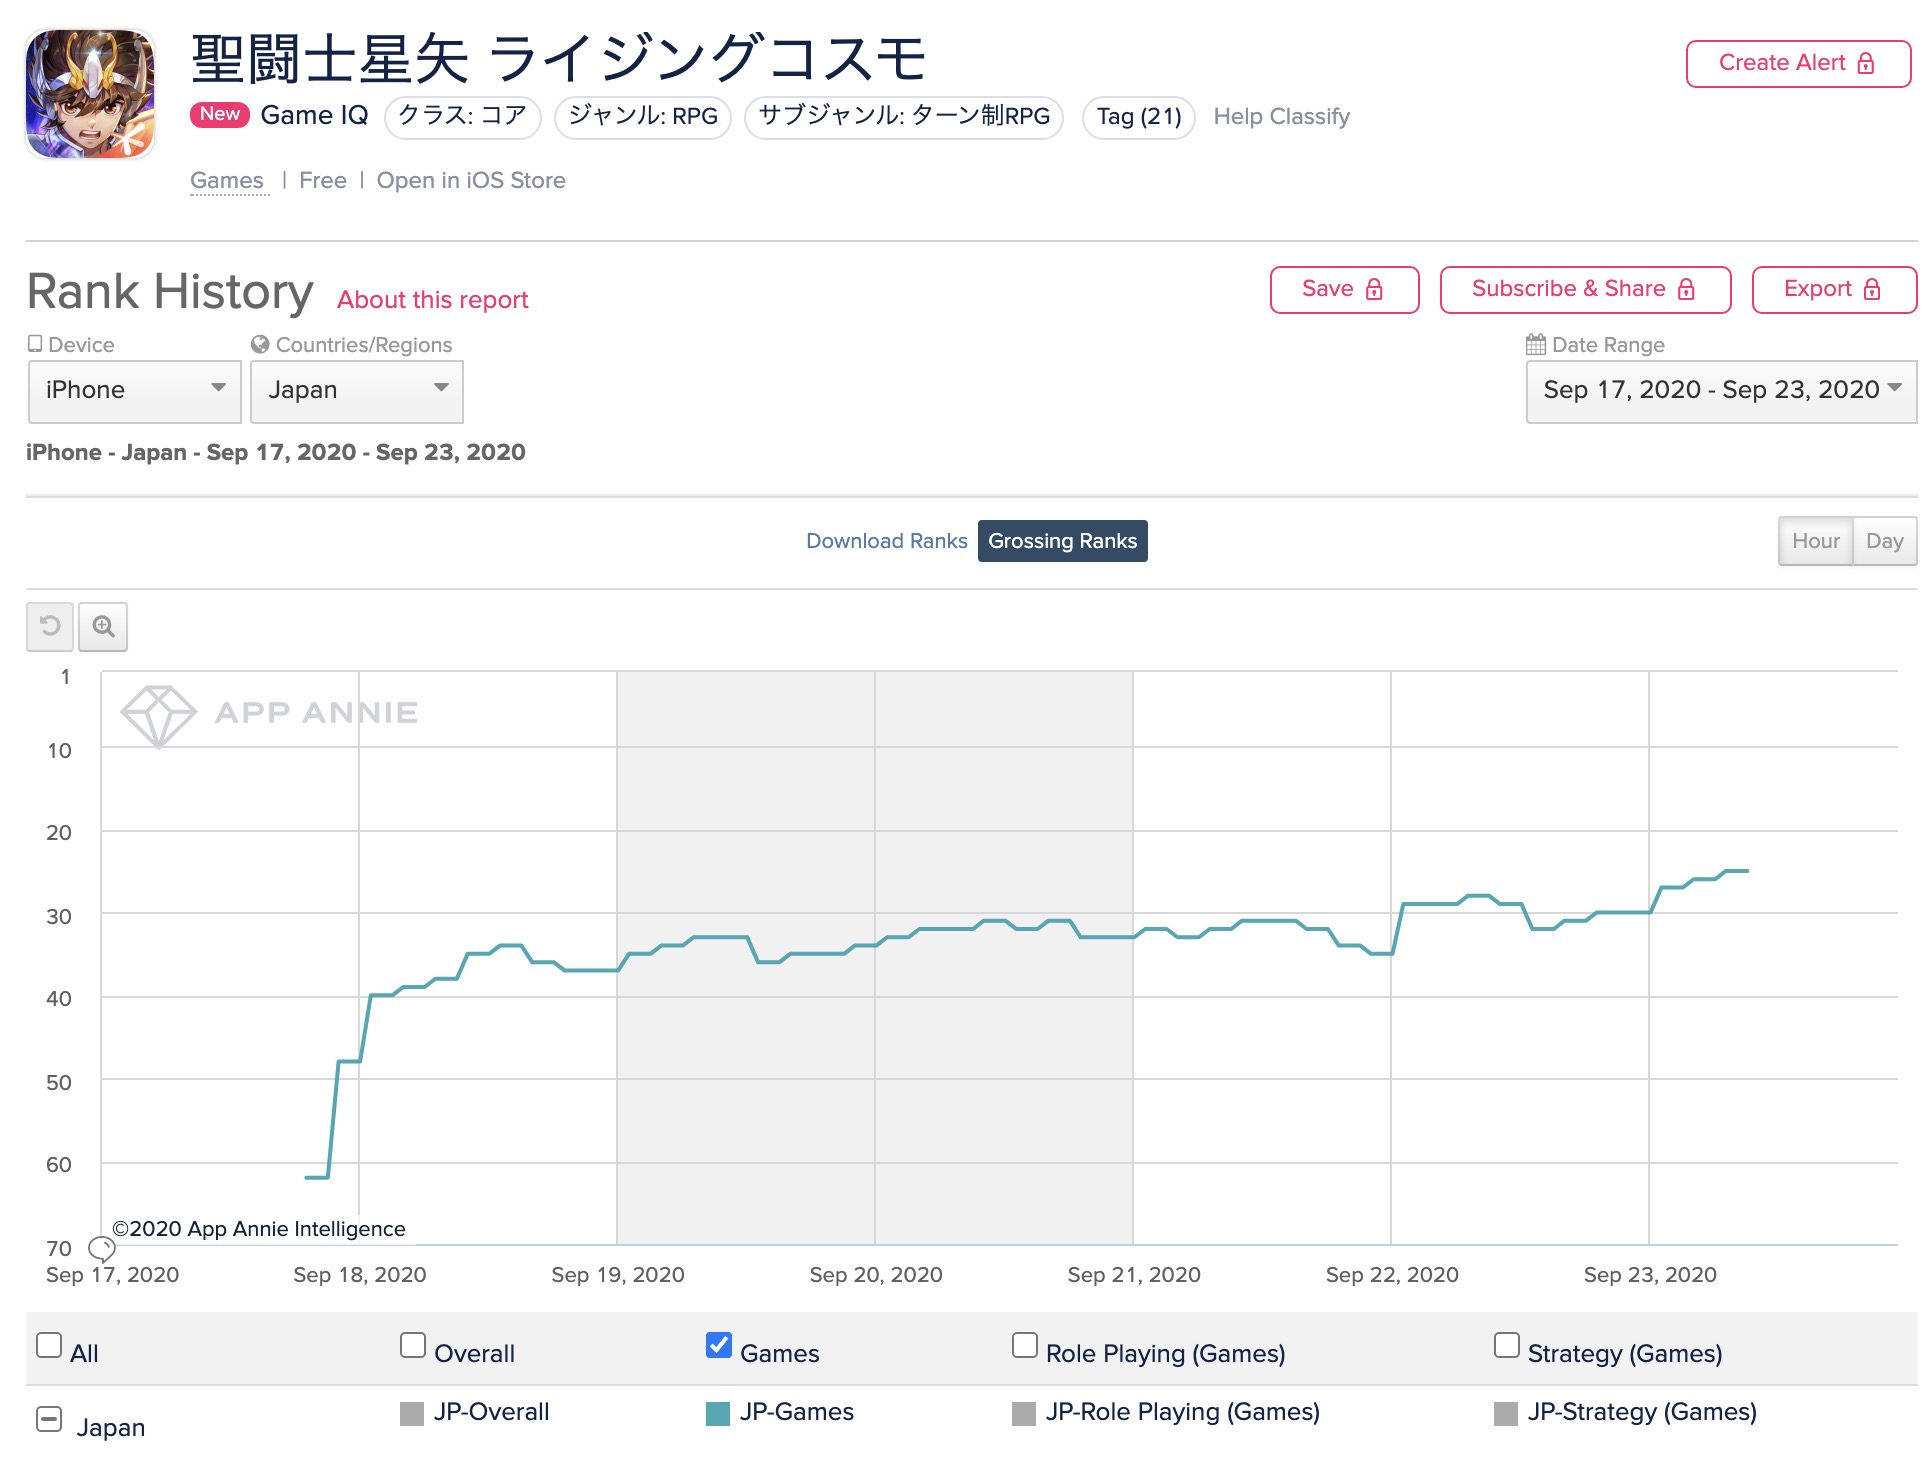Open in iOS Store link
Image resolution: width=1930 pixels, height=1464 pixels.
click(x=471, y=181)
